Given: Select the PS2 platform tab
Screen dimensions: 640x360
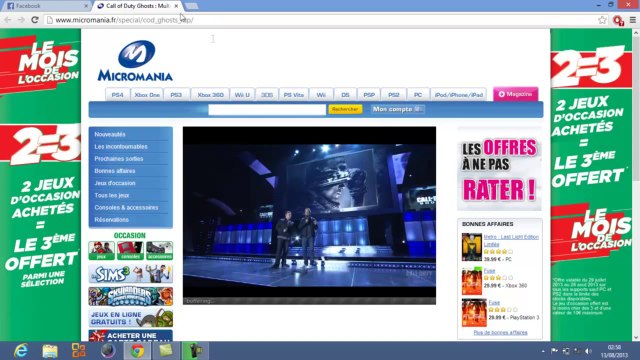Looking at the screenshot, I should [393, 95].
